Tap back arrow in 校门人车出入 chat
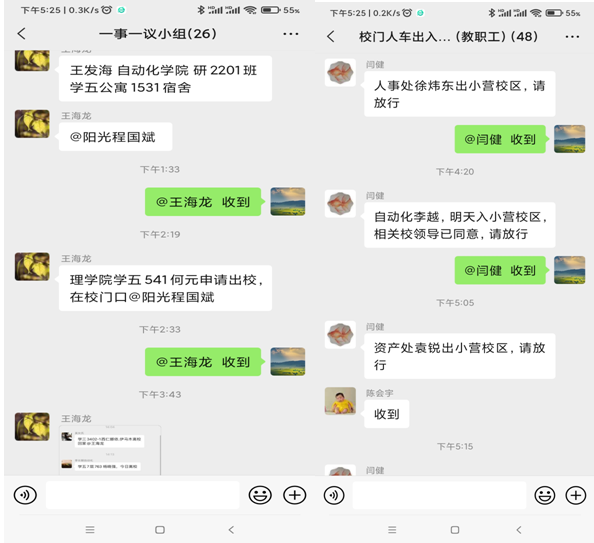The width and height of the screenshot is (594, 543). coord(331,37)
